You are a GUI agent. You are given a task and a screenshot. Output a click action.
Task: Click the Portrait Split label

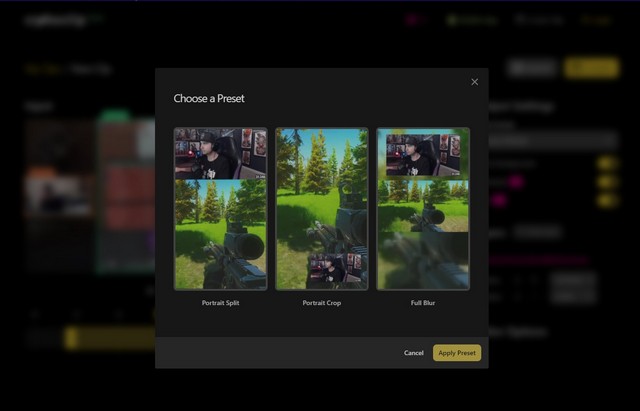[220, 302]
